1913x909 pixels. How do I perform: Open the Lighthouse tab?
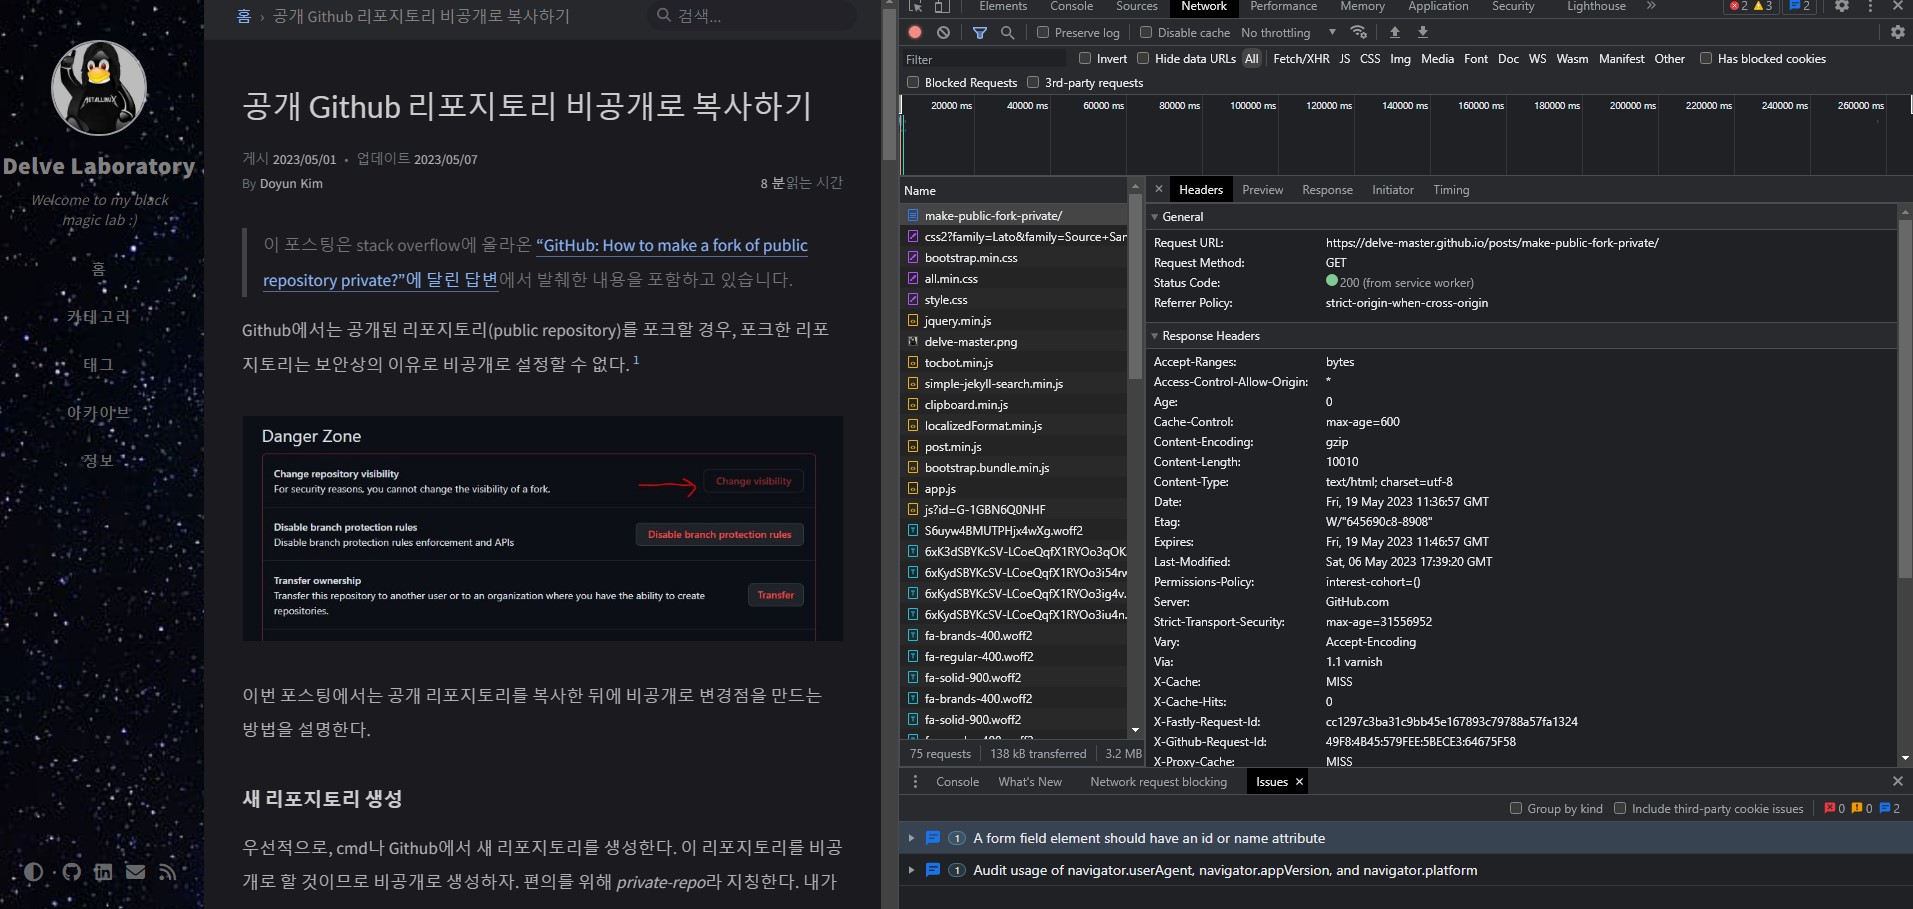1596,6
